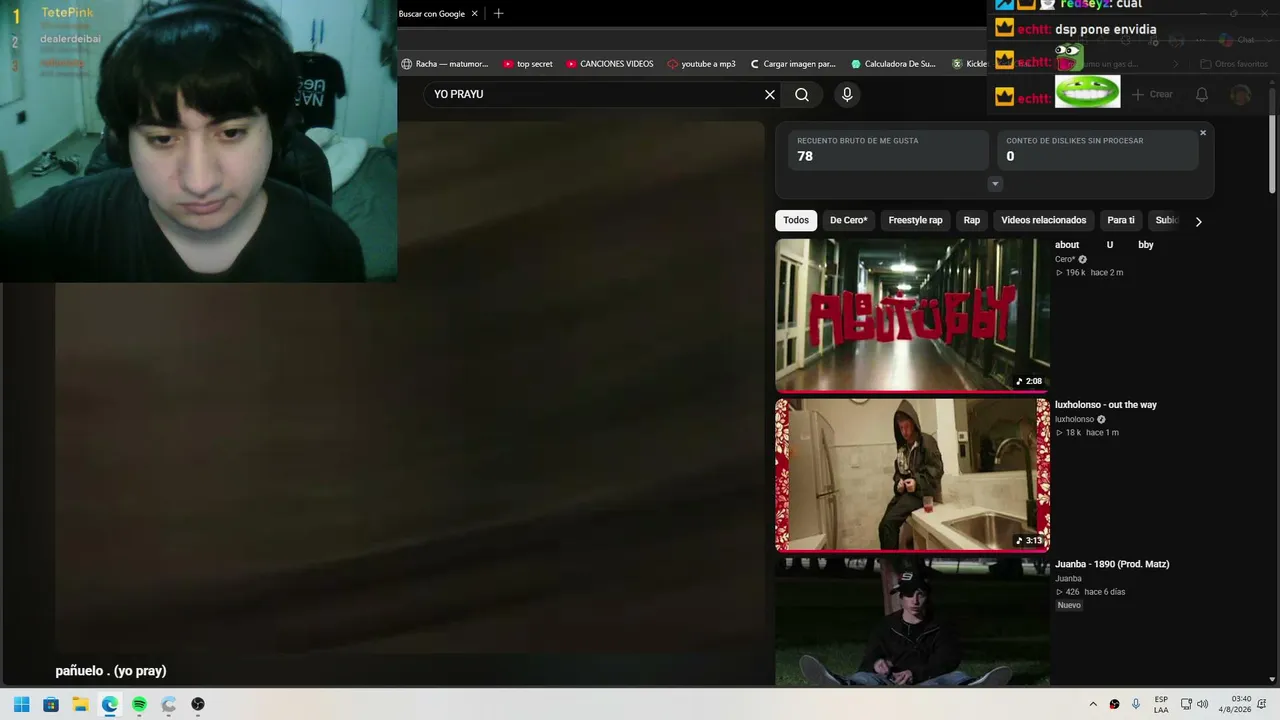Start voice search with the microphone icon
This screenshot has width=1280, height=720.
(x=847, y=95)
